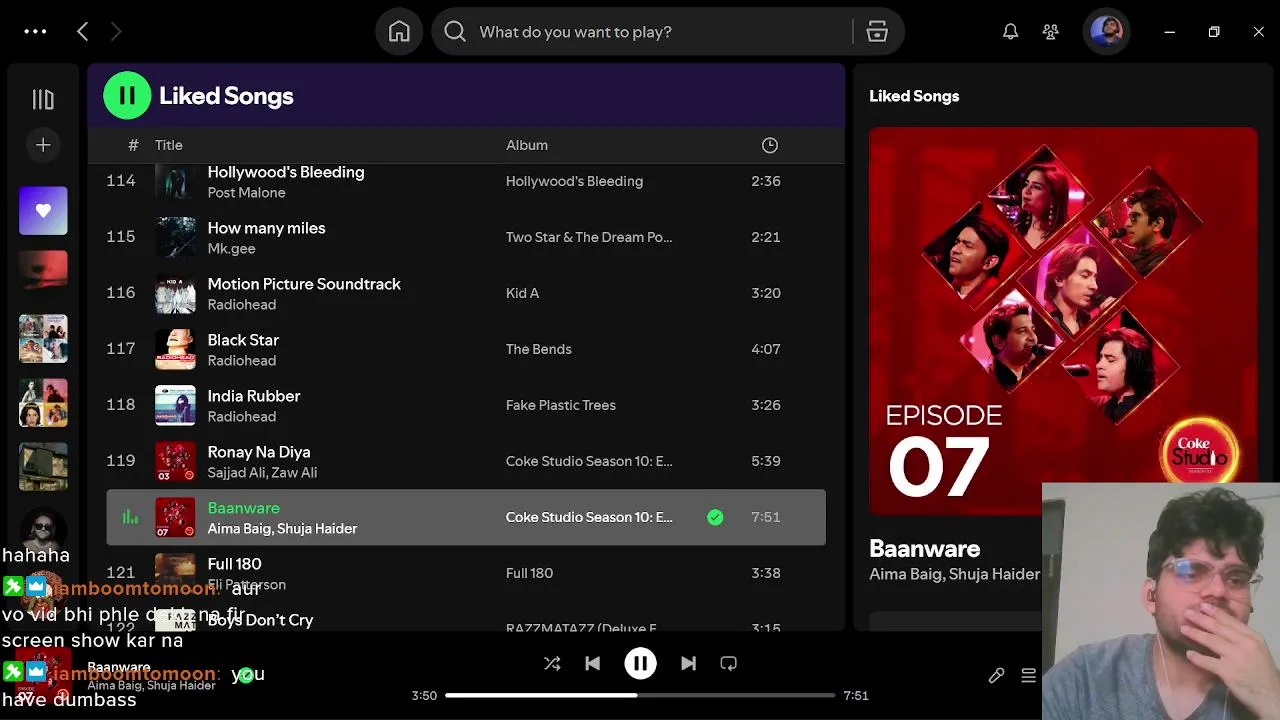Open the red cover playlist in sidebar
The image size is (1280, 720).
click(x=43, y=275)
